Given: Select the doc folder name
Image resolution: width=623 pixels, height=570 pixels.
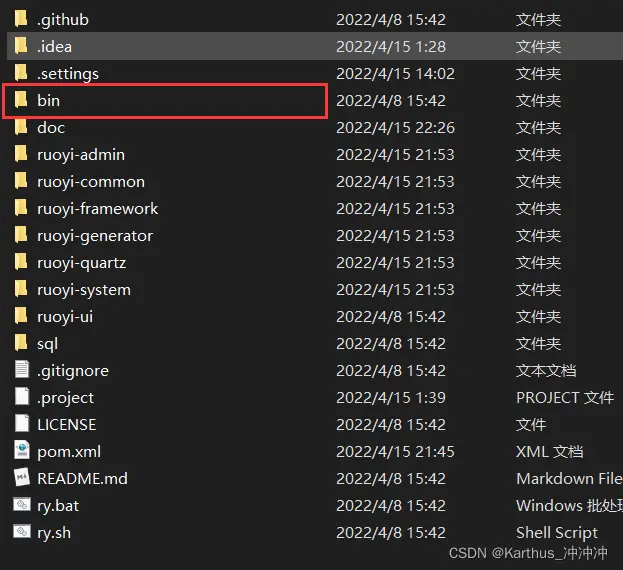Looking at the screenshot, I should [51, 127].
